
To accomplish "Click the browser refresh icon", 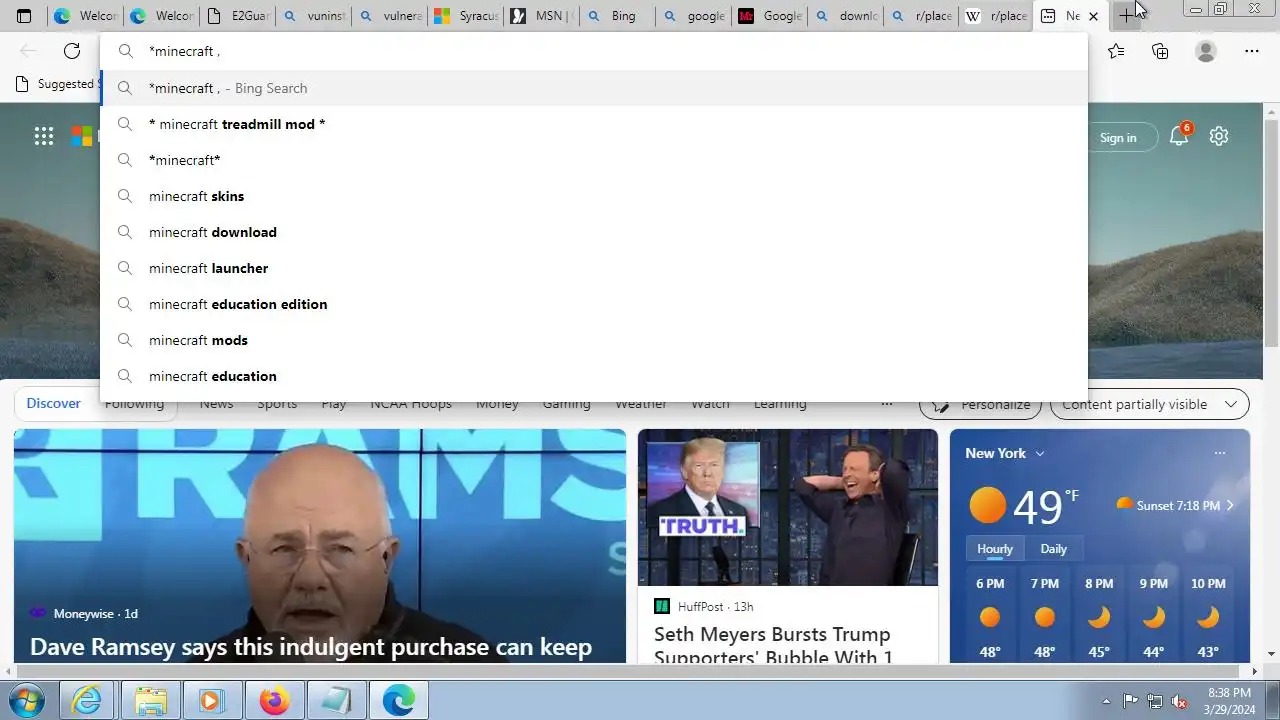I will click(72, 51).
